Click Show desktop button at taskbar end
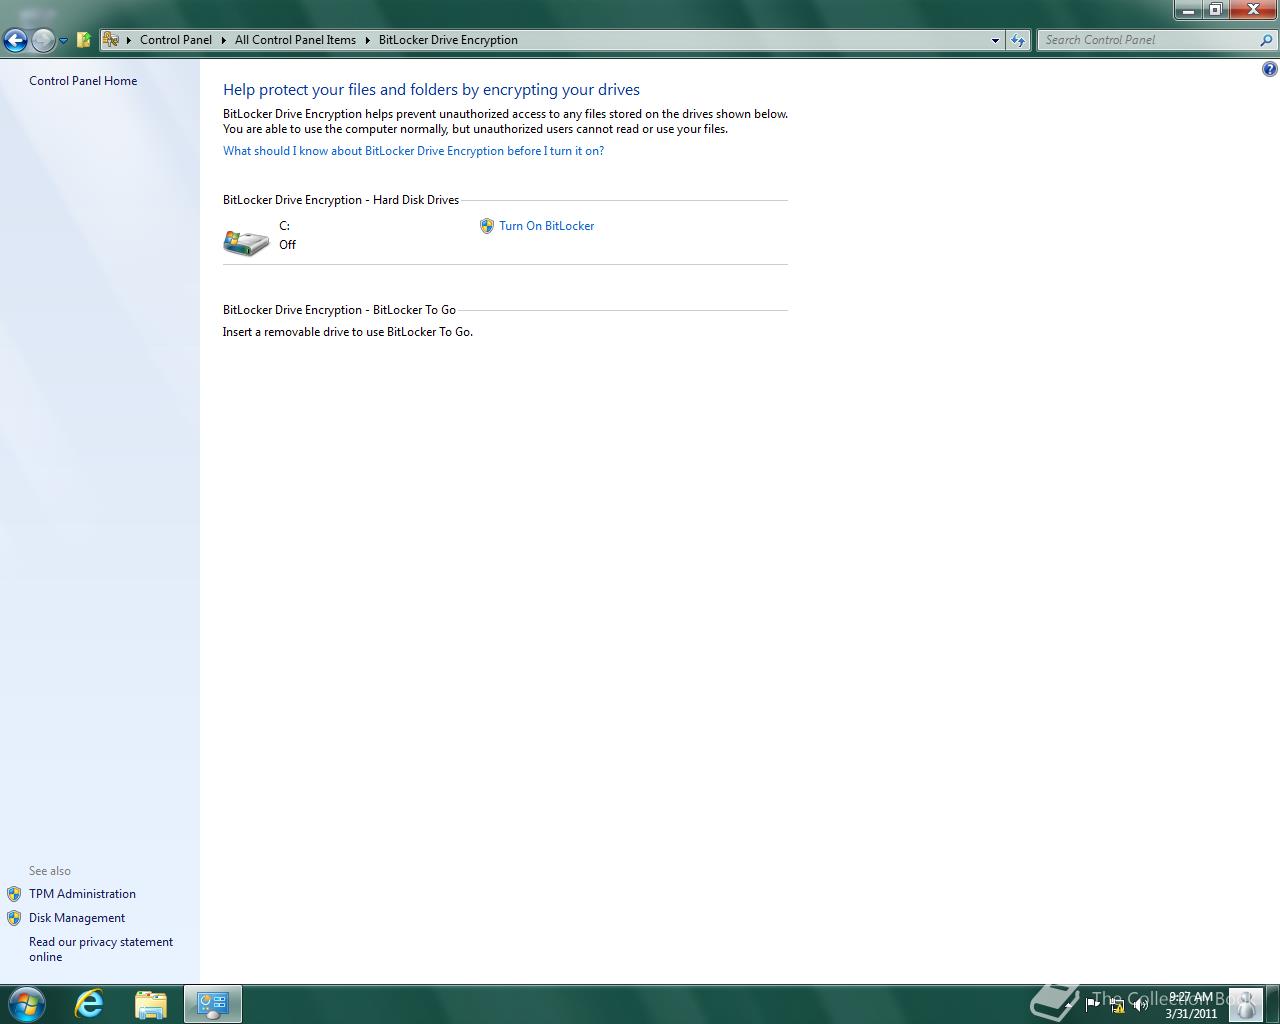 pos(1272,1004)
